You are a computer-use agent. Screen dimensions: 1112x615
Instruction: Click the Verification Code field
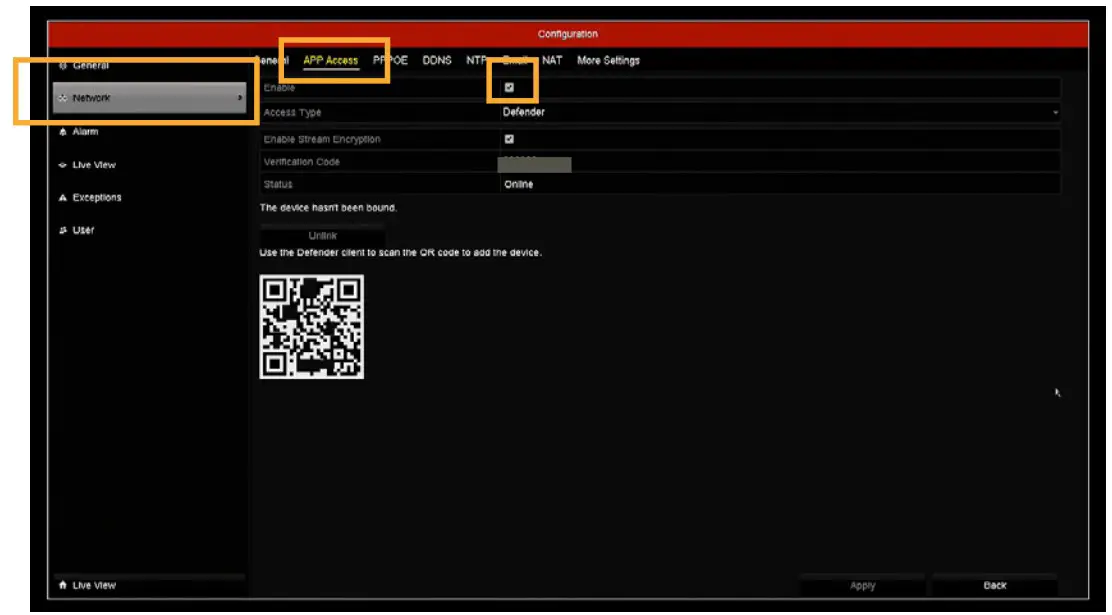pyautogui.click(x=780, y=162)
